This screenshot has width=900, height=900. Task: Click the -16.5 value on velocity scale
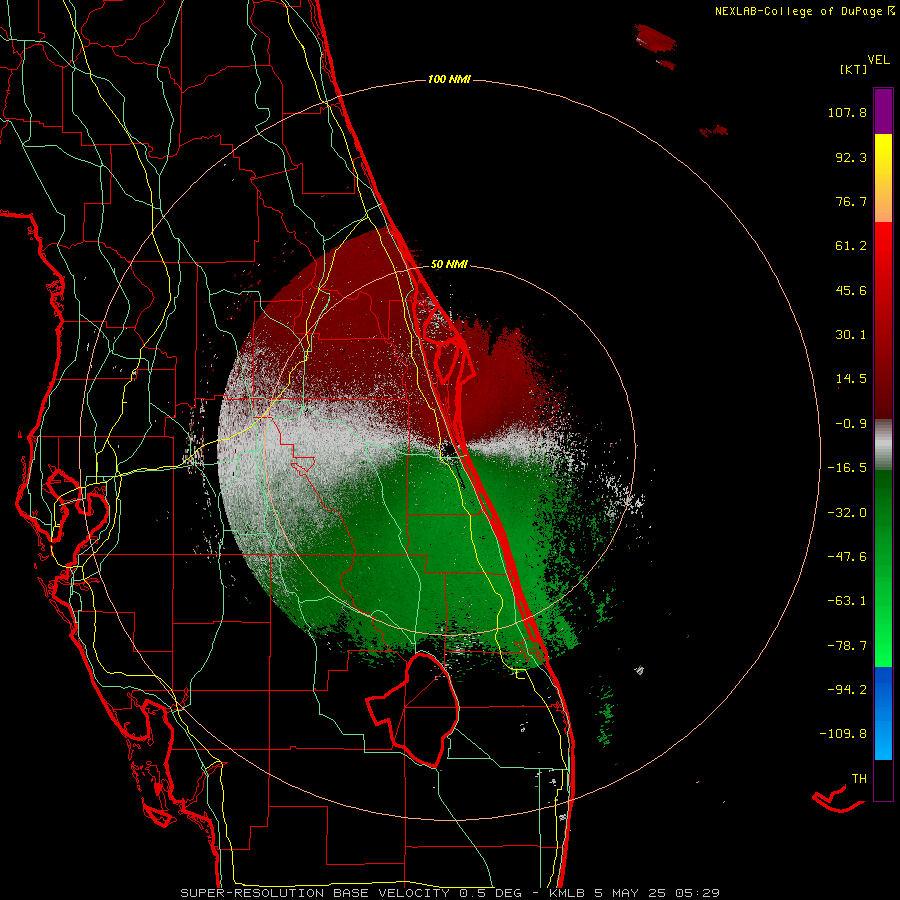[x=847, y=468]
